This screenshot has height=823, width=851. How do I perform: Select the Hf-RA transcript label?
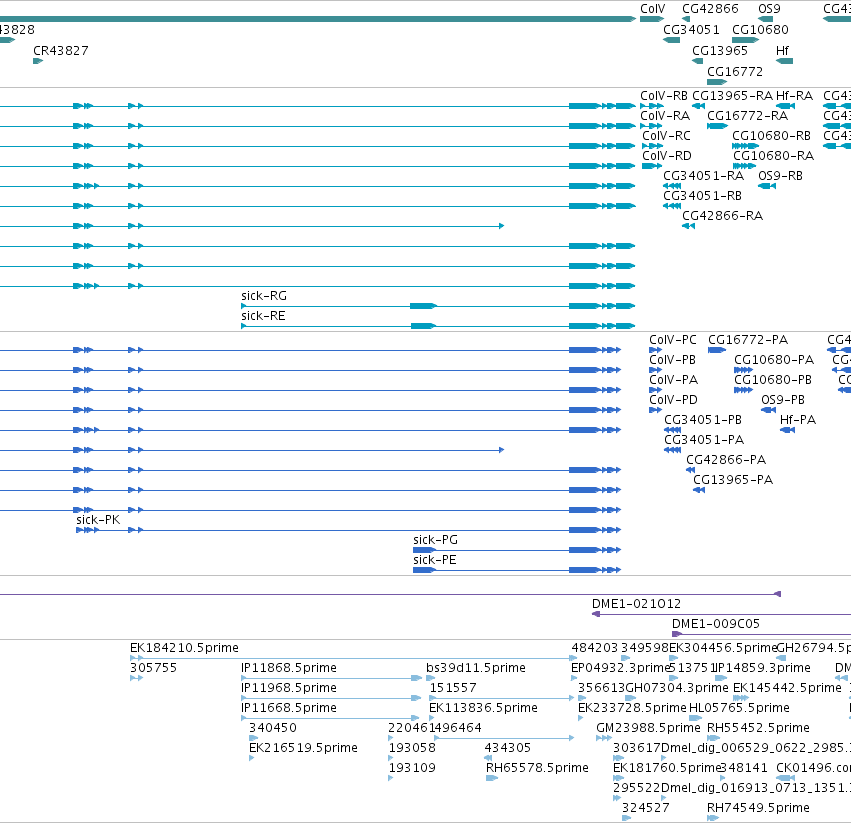pos(794,96)
